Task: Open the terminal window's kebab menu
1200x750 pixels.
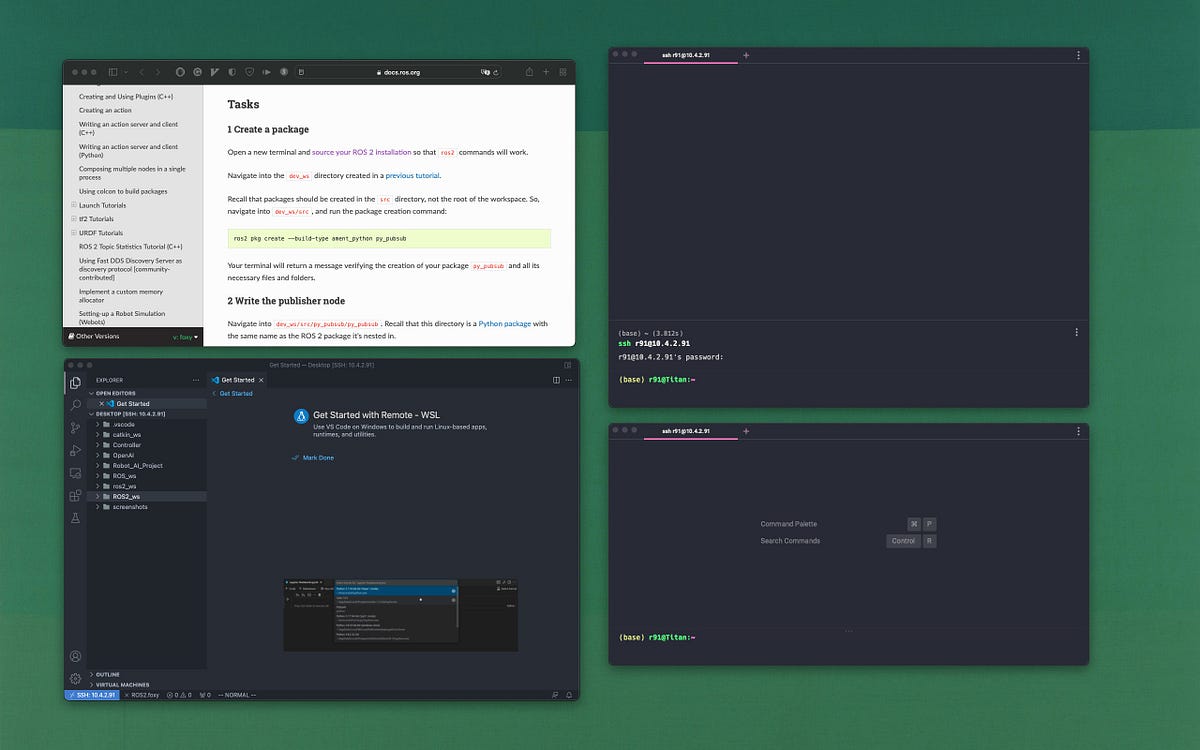Action: pos(1077,55)
